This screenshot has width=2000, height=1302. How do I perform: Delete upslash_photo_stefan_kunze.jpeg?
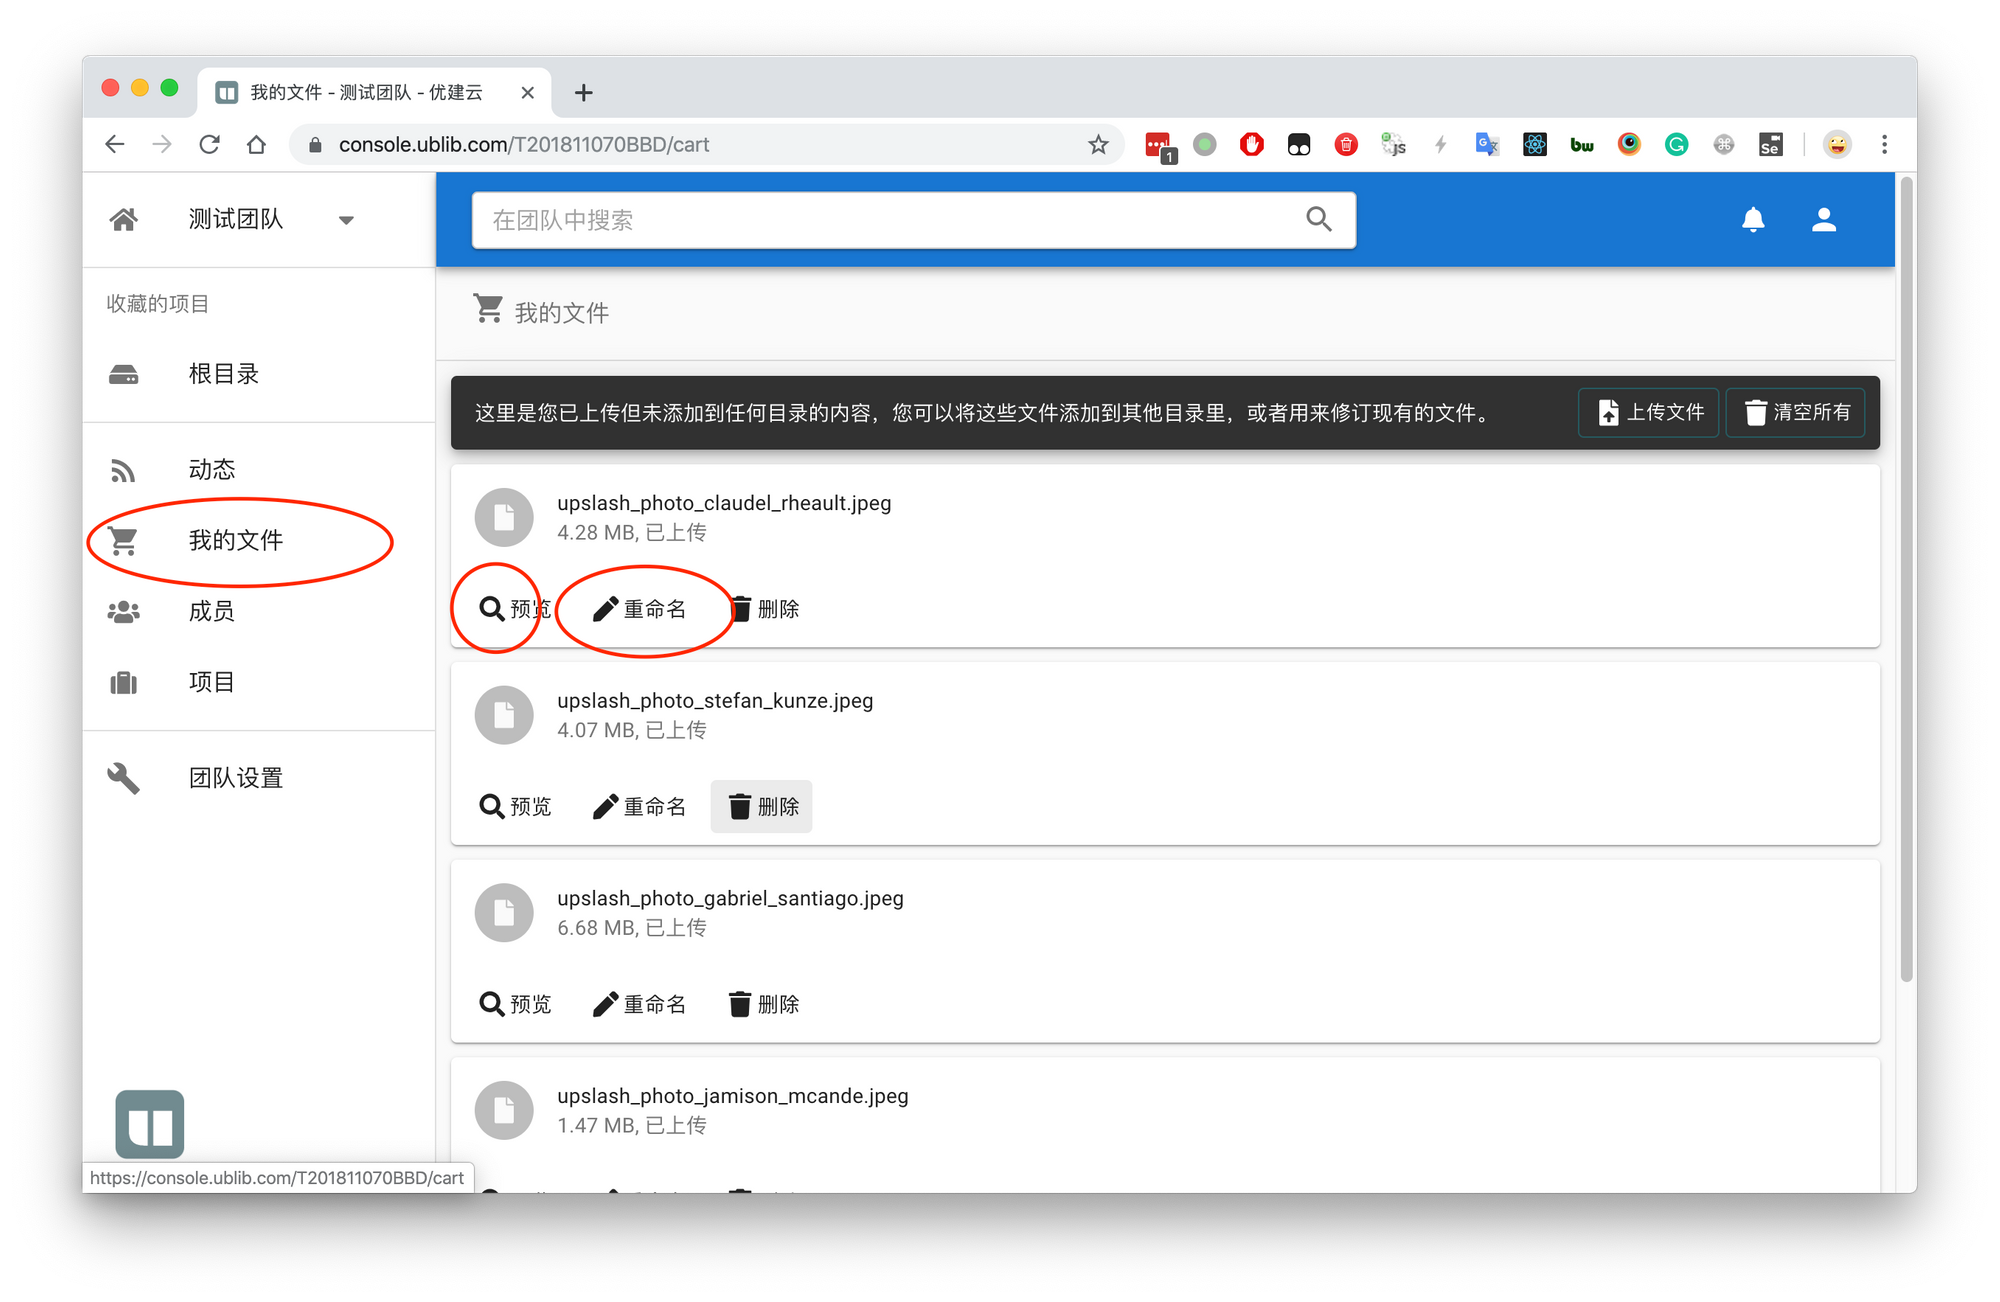pyautogui.click(x=762, y=806)
